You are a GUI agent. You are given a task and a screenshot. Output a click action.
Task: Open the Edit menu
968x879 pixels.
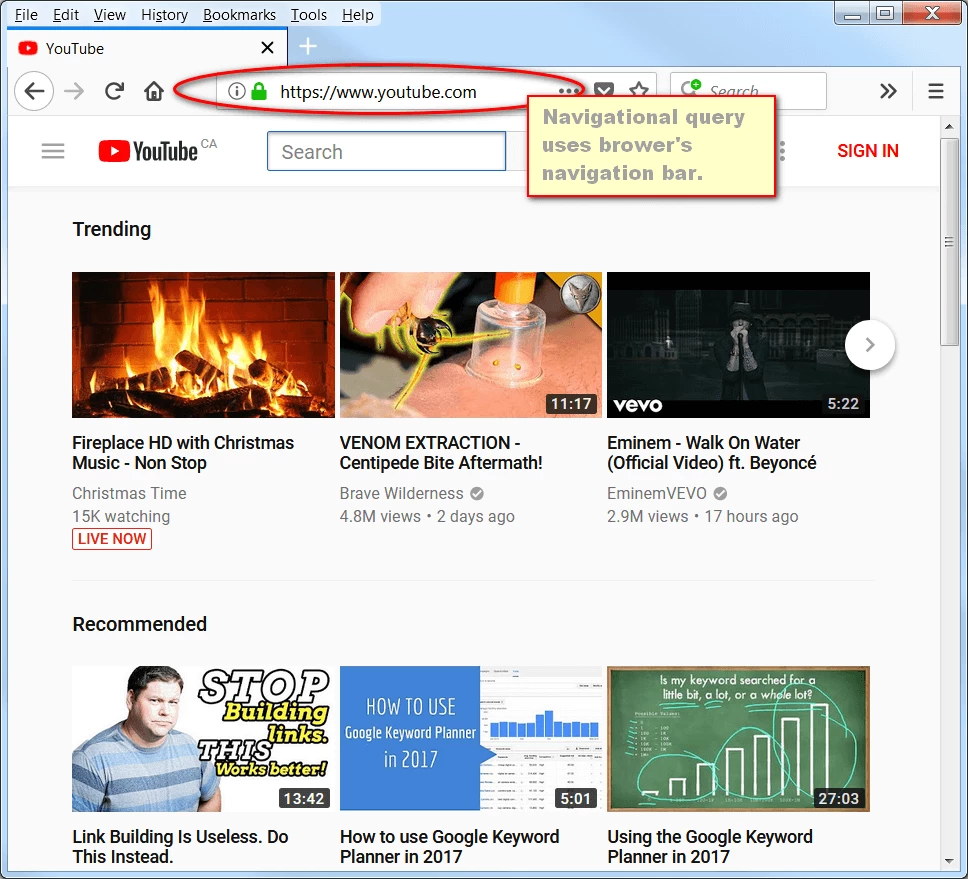65,14
